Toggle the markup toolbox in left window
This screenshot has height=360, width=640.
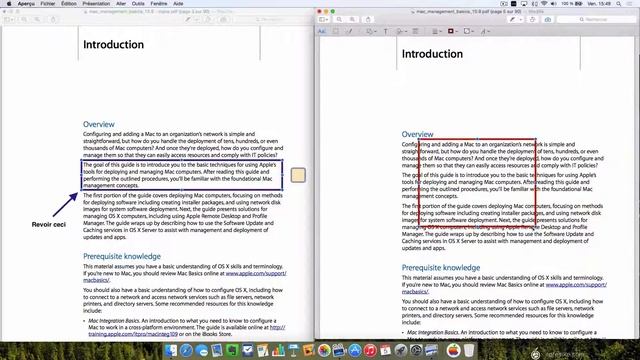pos(224,19)
